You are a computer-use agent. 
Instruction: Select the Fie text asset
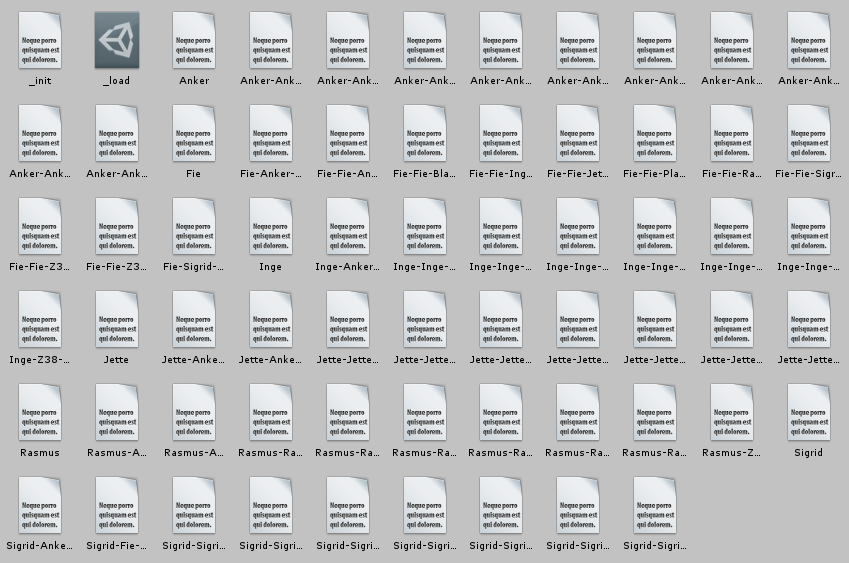(x=194, y=134)
